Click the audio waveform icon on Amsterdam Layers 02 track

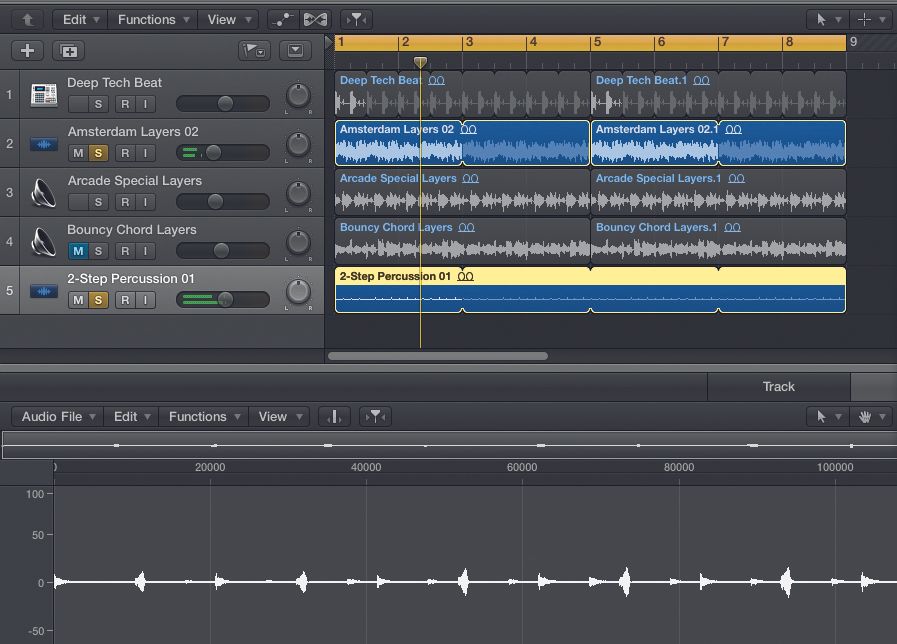click(42, 142)
